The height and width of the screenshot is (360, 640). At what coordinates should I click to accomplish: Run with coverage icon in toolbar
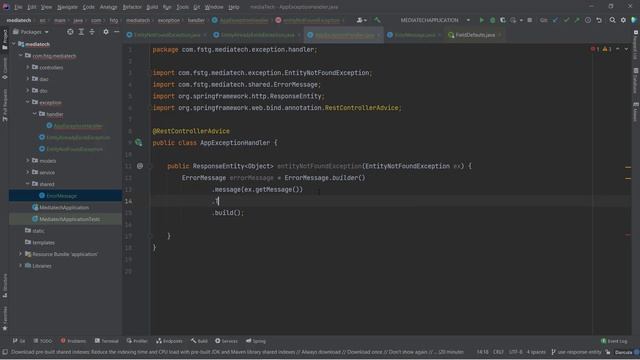pyautogui.click(x=503, y=20)
